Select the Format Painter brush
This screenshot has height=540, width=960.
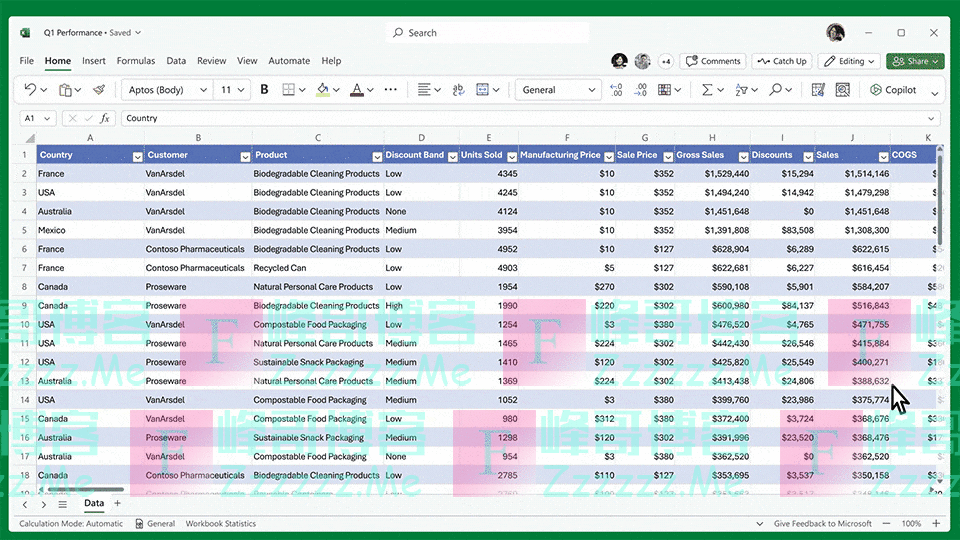point(99,90)
